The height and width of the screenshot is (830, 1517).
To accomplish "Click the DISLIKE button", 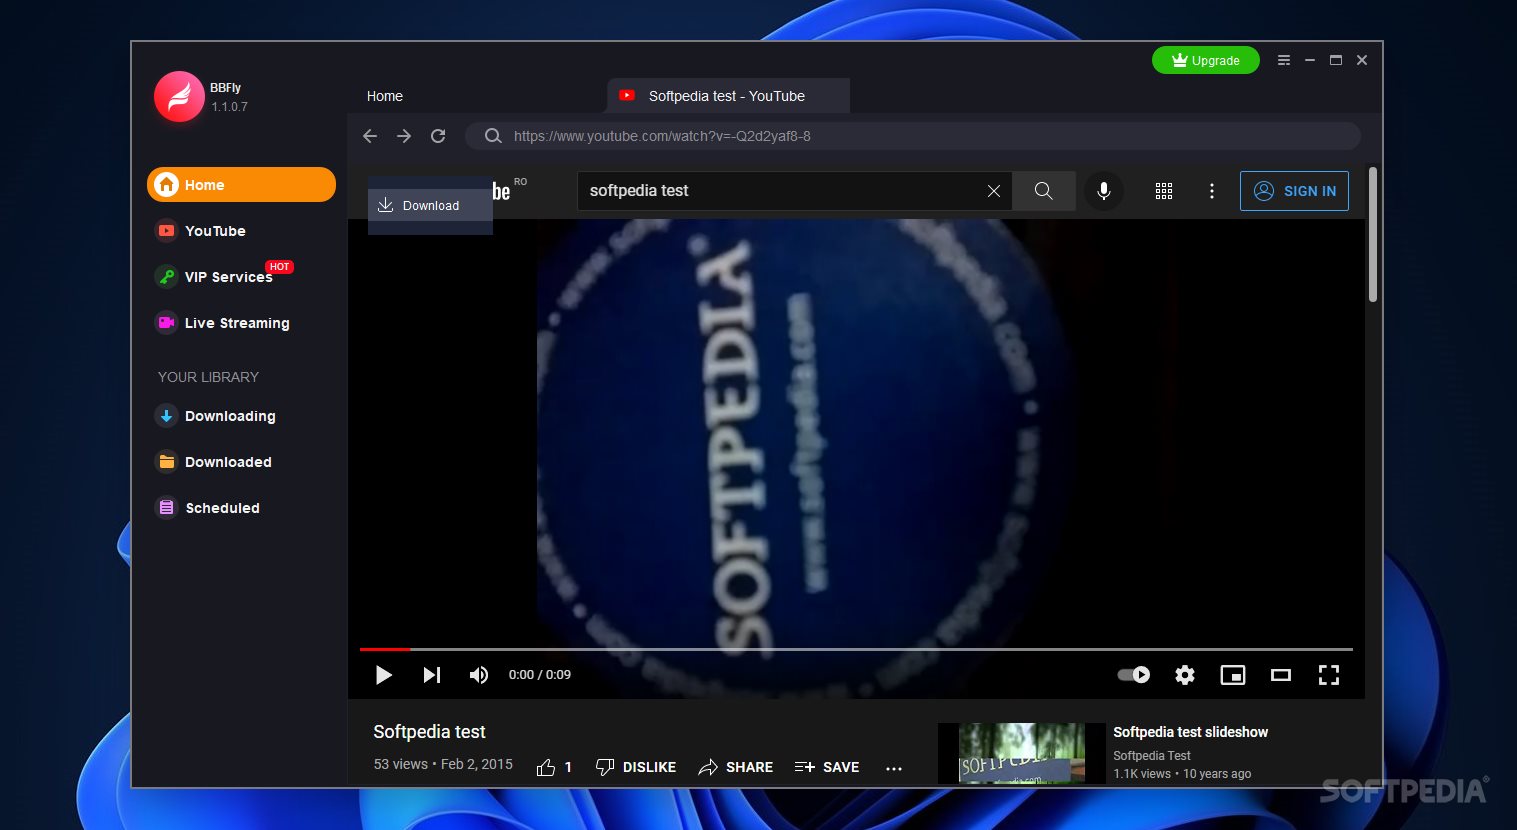I will (x=636, y=767).
